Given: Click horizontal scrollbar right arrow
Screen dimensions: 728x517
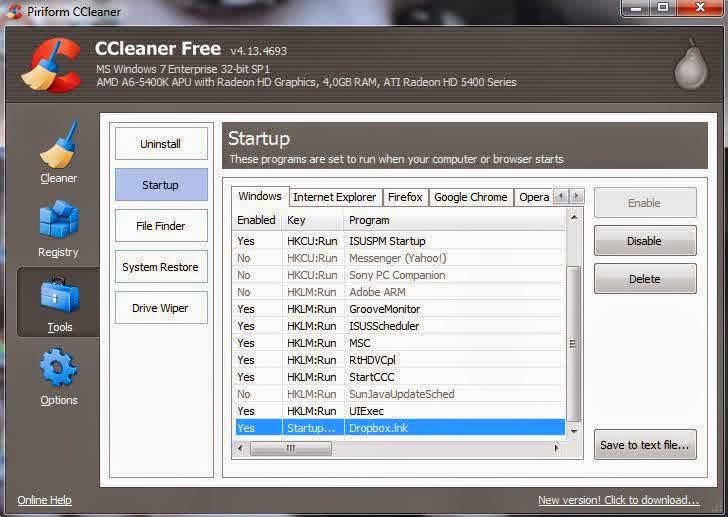Looking at the screenshot, I should click(x=556, y=448).
